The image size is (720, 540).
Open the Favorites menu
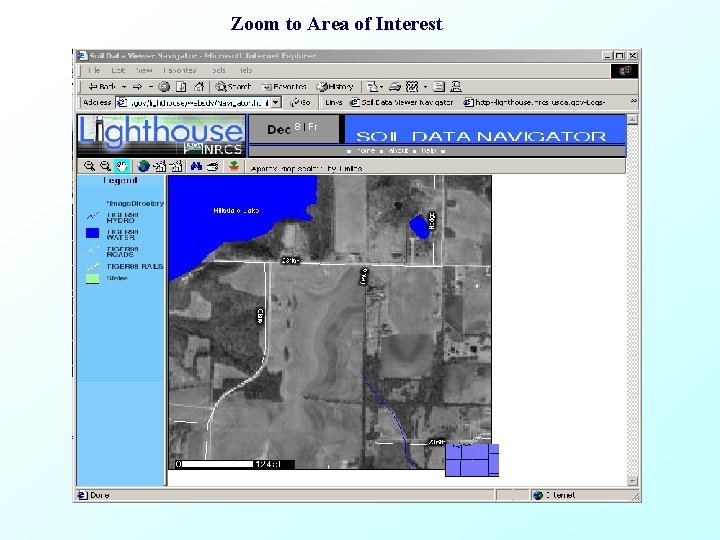click(x=180, y=70)
